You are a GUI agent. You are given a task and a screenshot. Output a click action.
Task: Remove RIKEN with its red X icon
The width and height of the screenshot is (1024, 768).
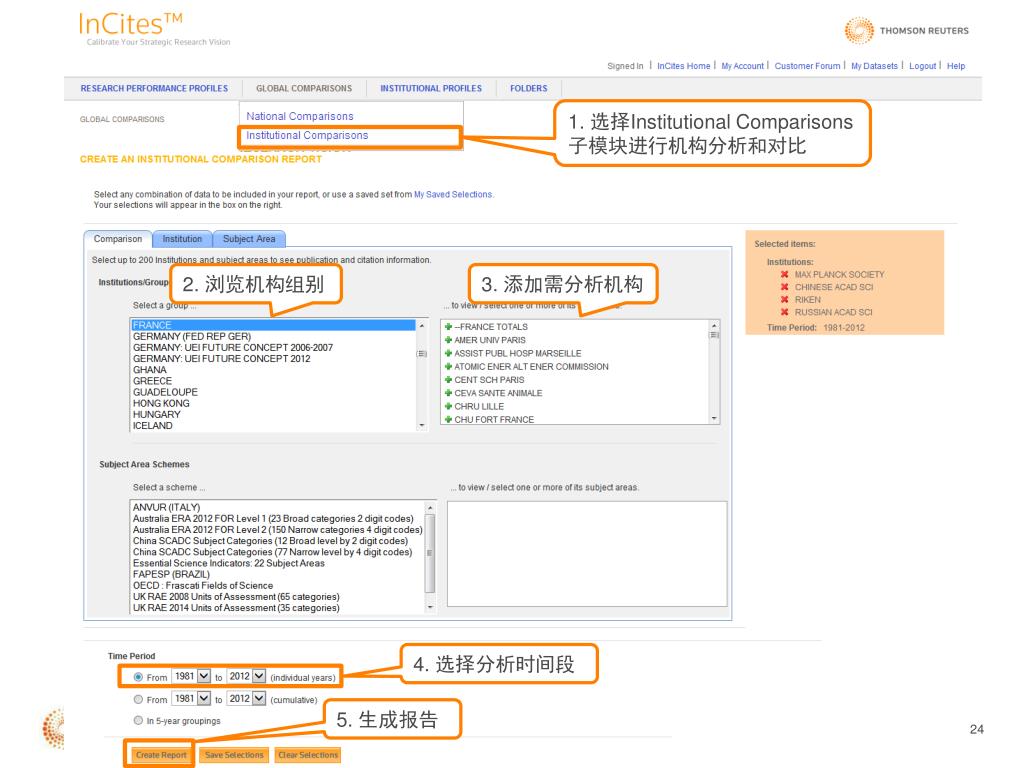point(784,299)
